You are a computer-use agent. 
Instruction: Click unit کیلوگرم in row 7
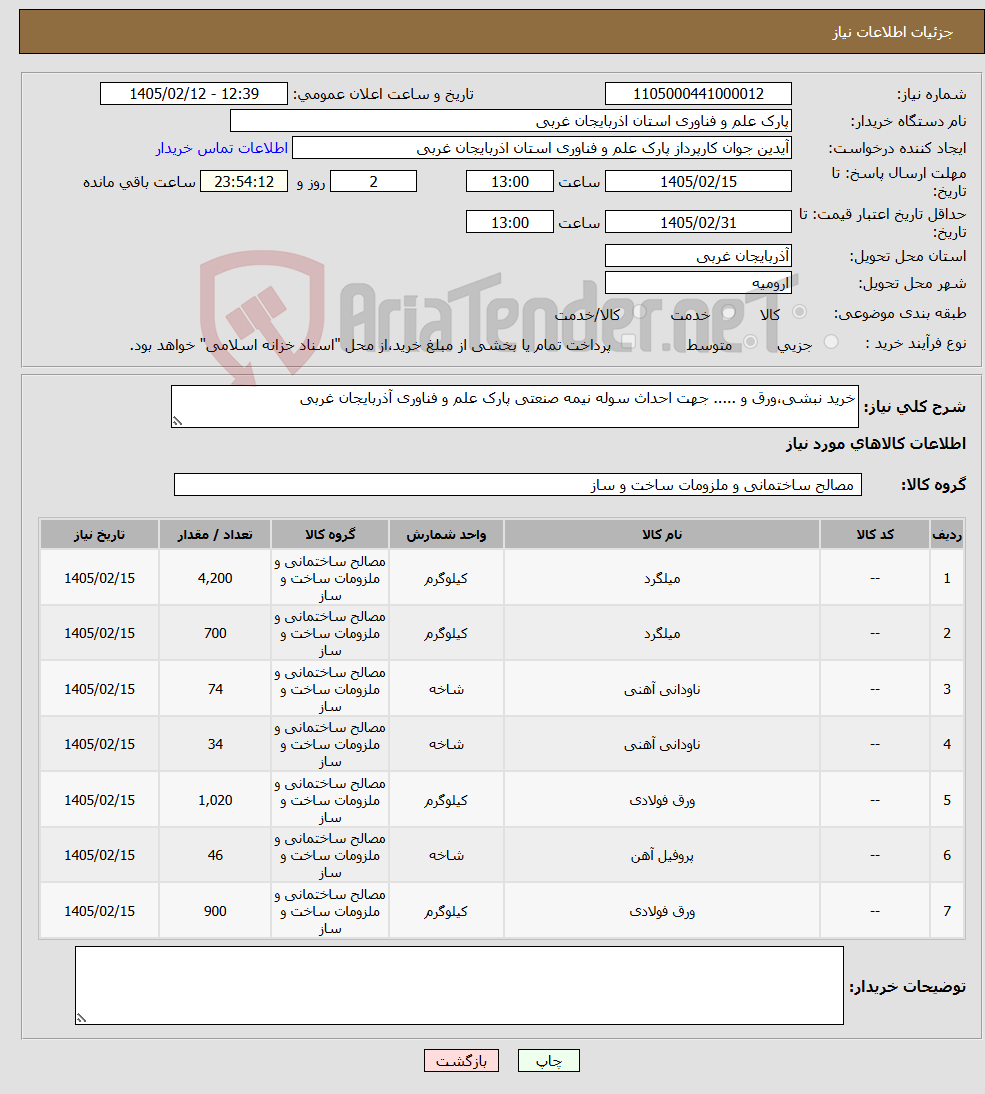(x=446, y=911)
